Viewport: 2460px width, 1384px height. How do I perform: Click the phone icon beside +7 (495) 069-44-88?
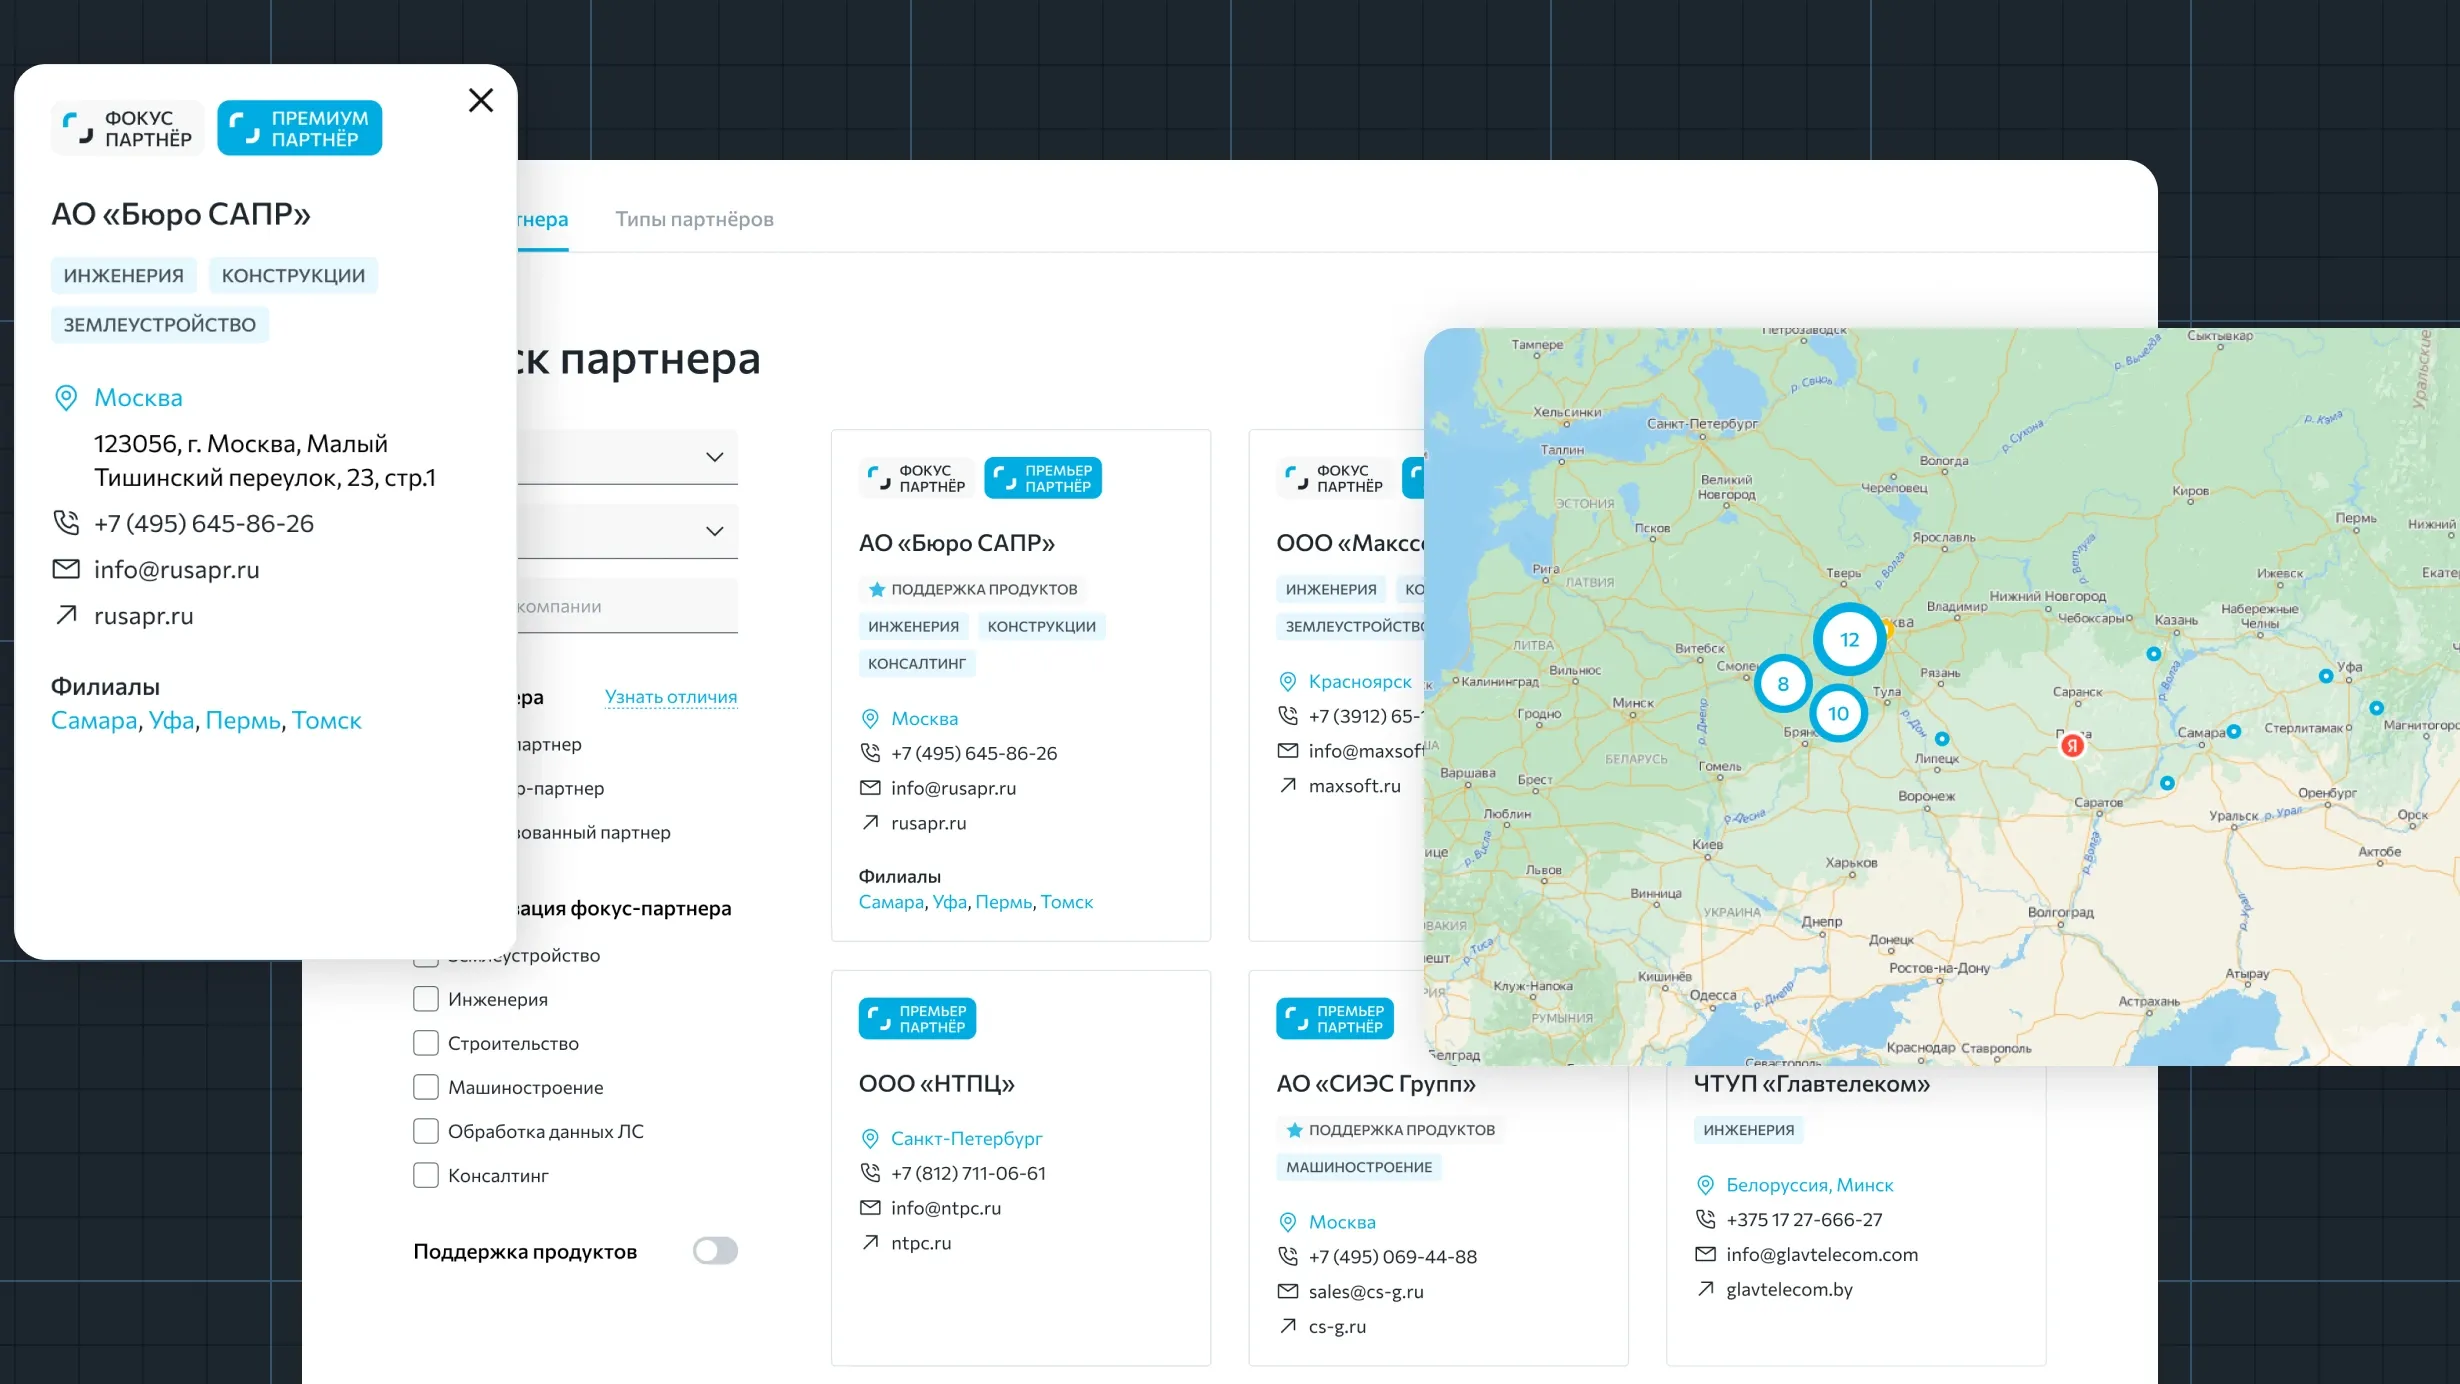coord(1288,1257)
